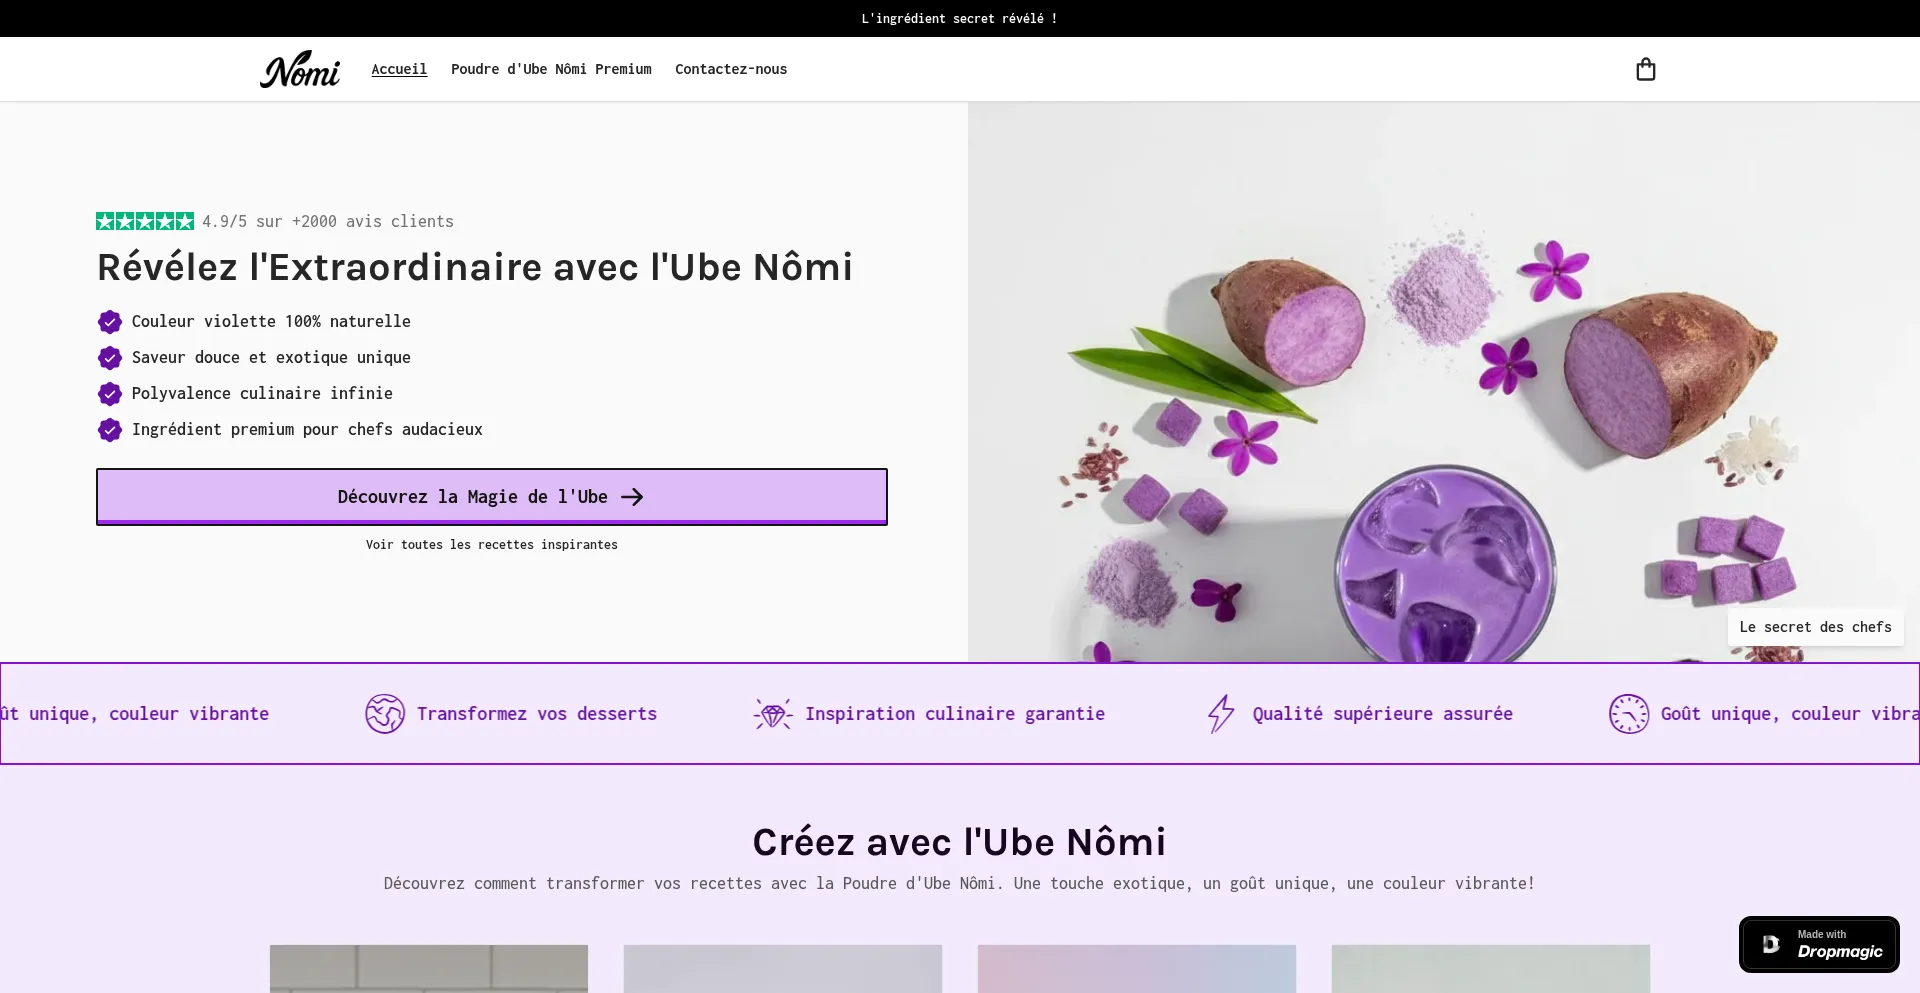Viewport: 1920px width, 993px height.
Task: Click the diamond icon beside Inspiration culinaire
Action: (x=772, y=714)
